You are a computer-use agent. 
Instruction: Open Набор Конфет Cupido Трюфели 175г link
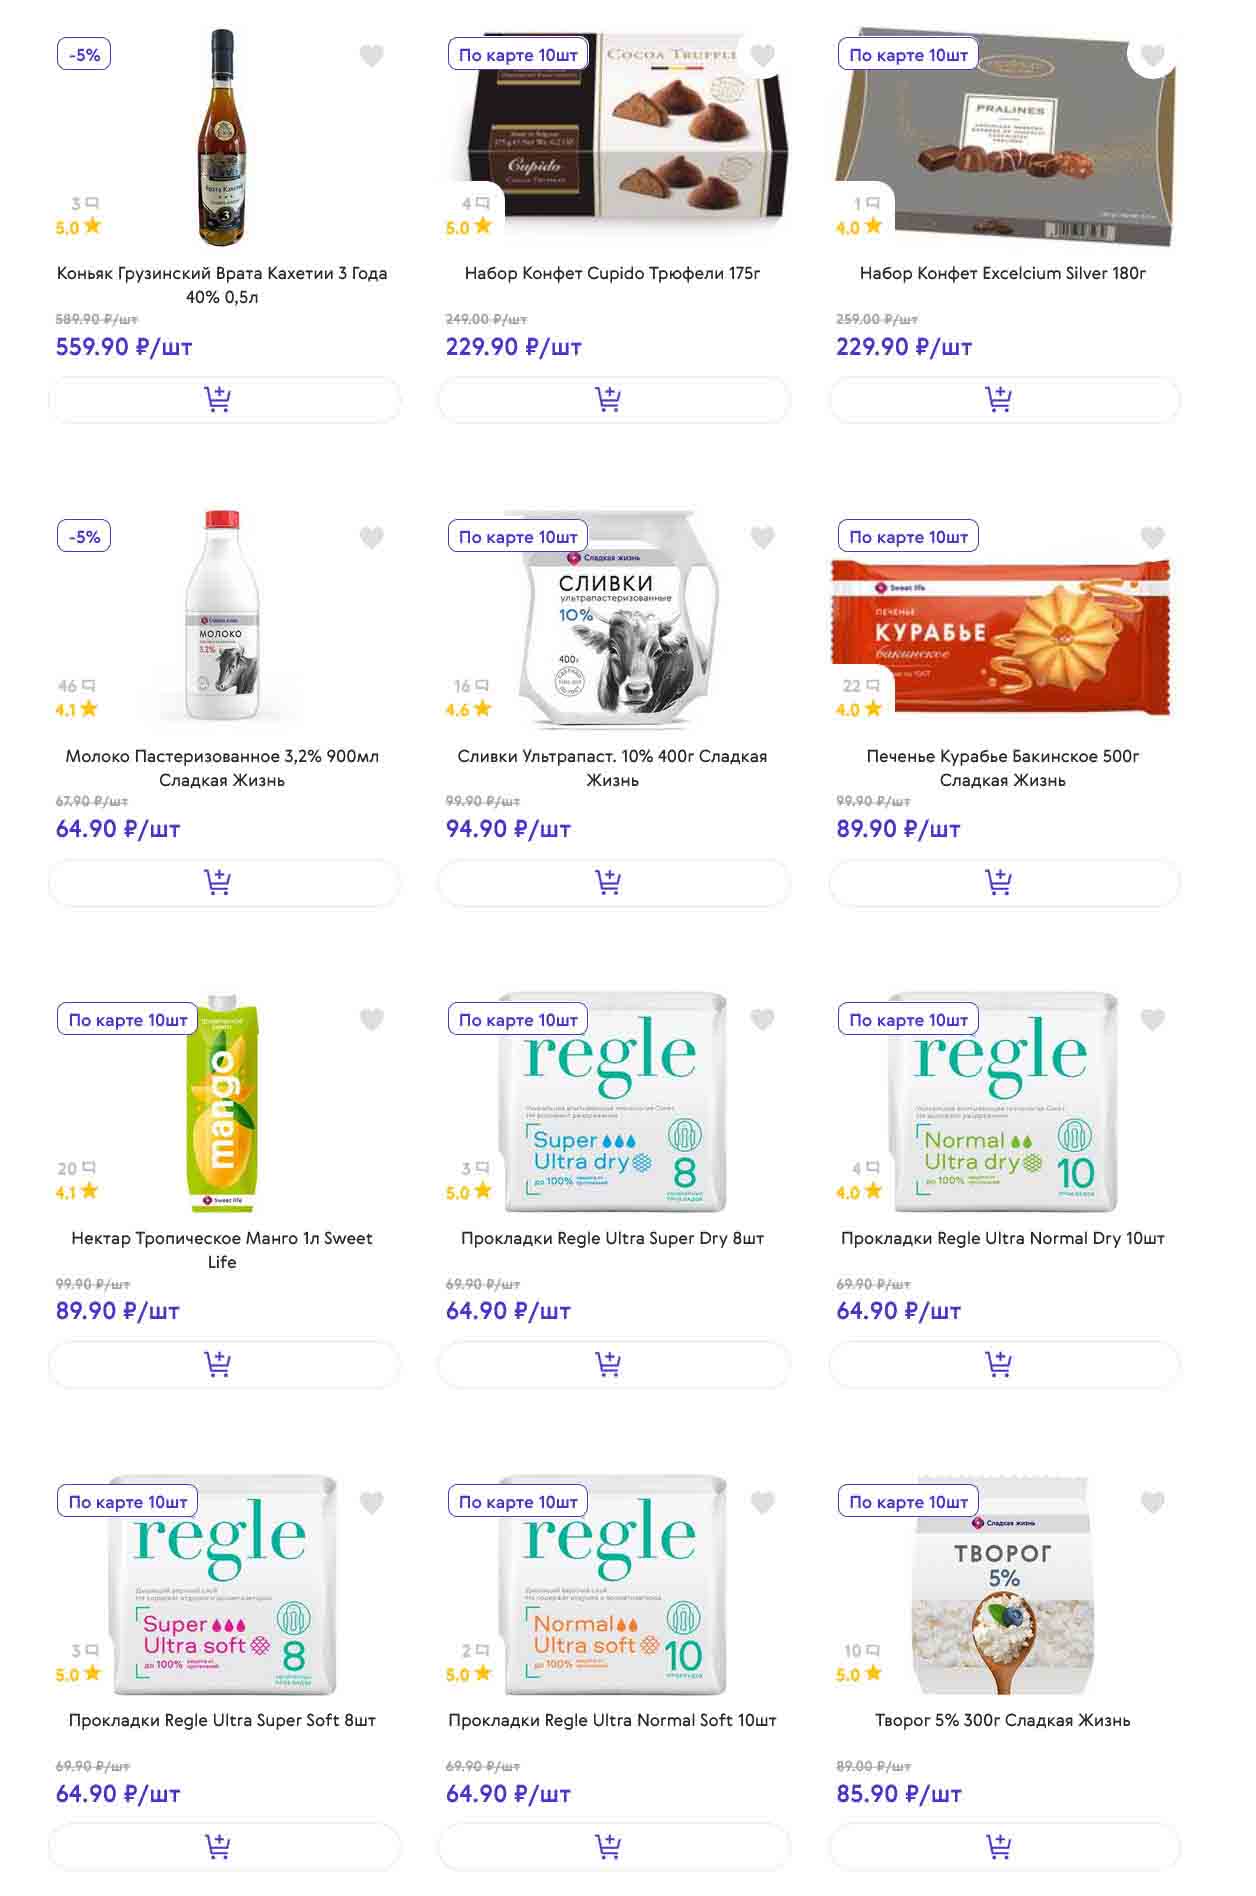(x=612, y=273)
